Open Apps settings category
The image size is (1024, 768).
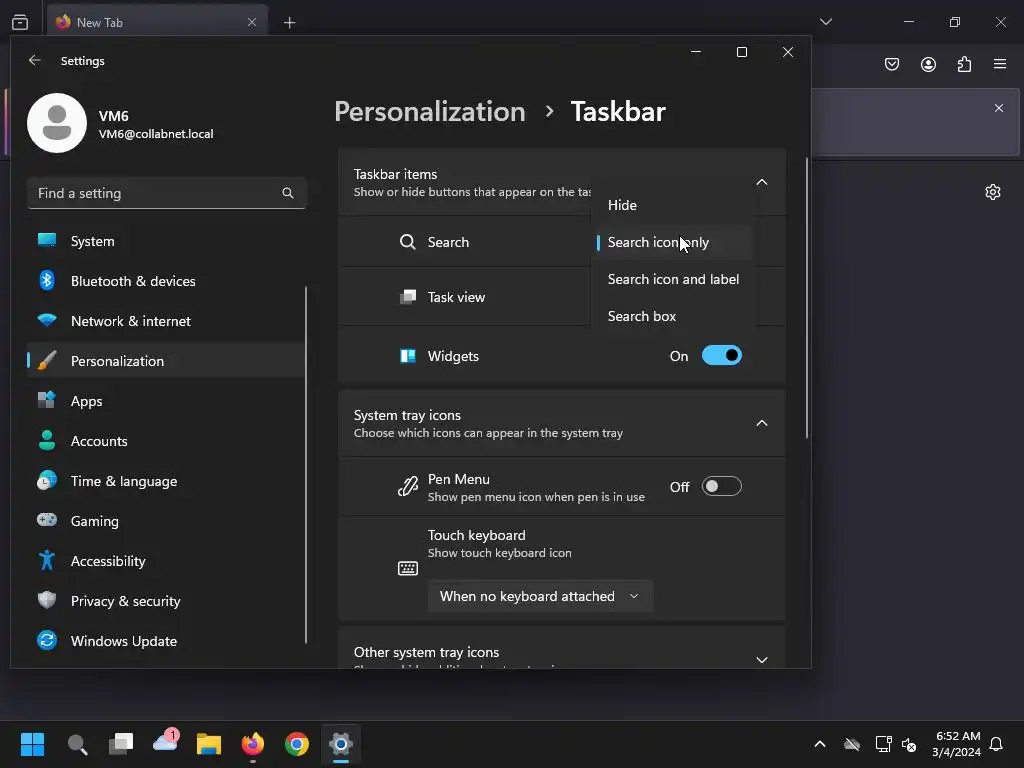click(166, 401)
